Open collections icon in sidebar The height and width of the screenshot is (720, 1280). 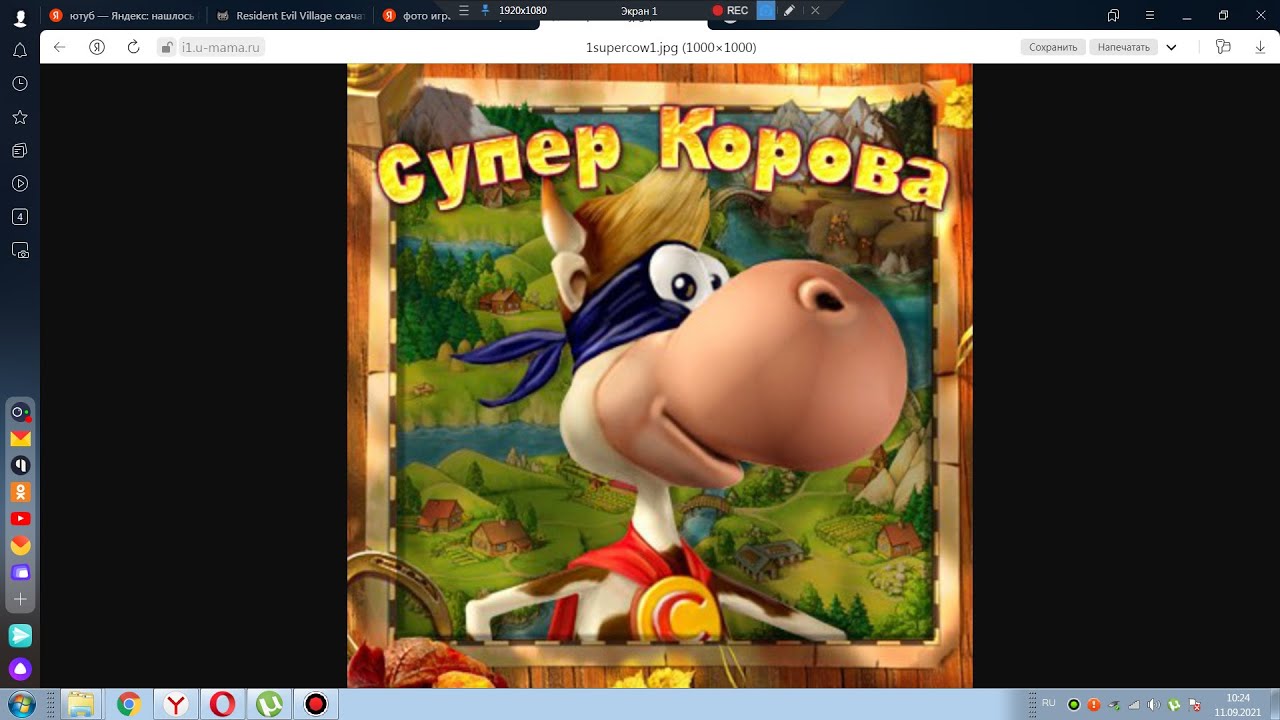click(x=20, y=151)
